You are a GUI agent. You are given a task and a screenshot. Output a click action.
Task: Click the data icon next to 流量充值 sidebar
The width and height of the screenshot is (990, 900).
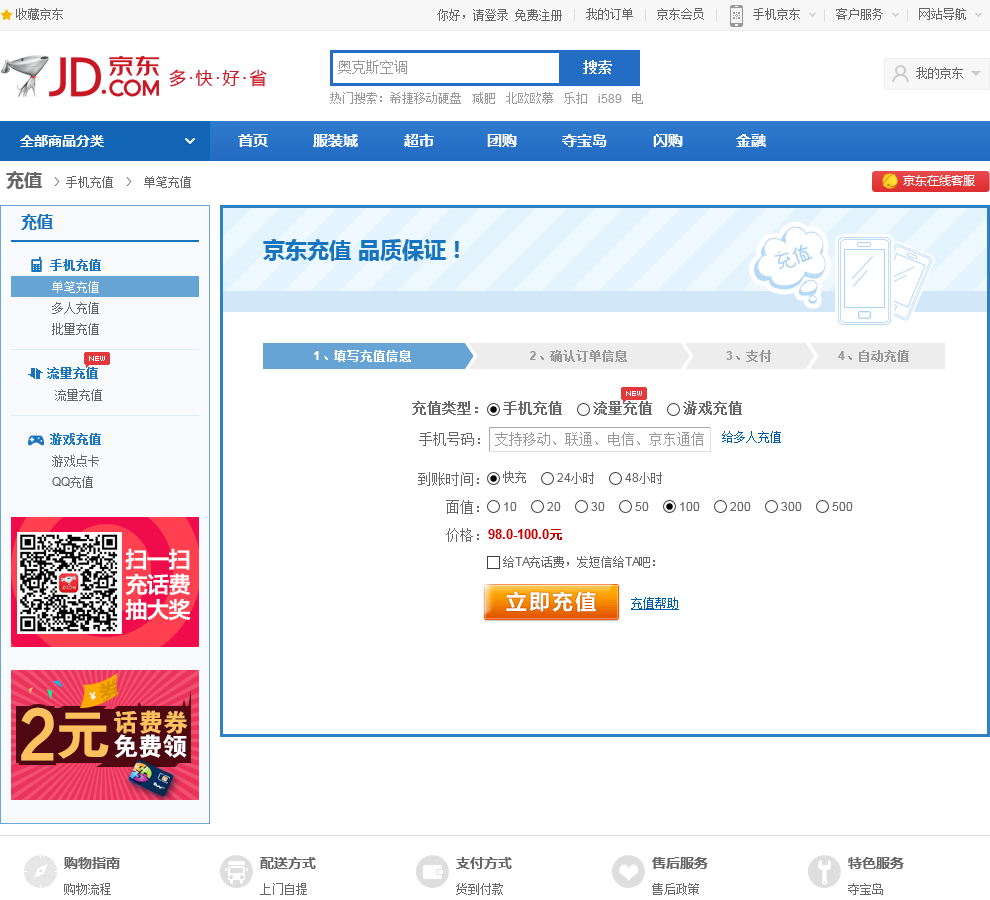coord(35,373)
